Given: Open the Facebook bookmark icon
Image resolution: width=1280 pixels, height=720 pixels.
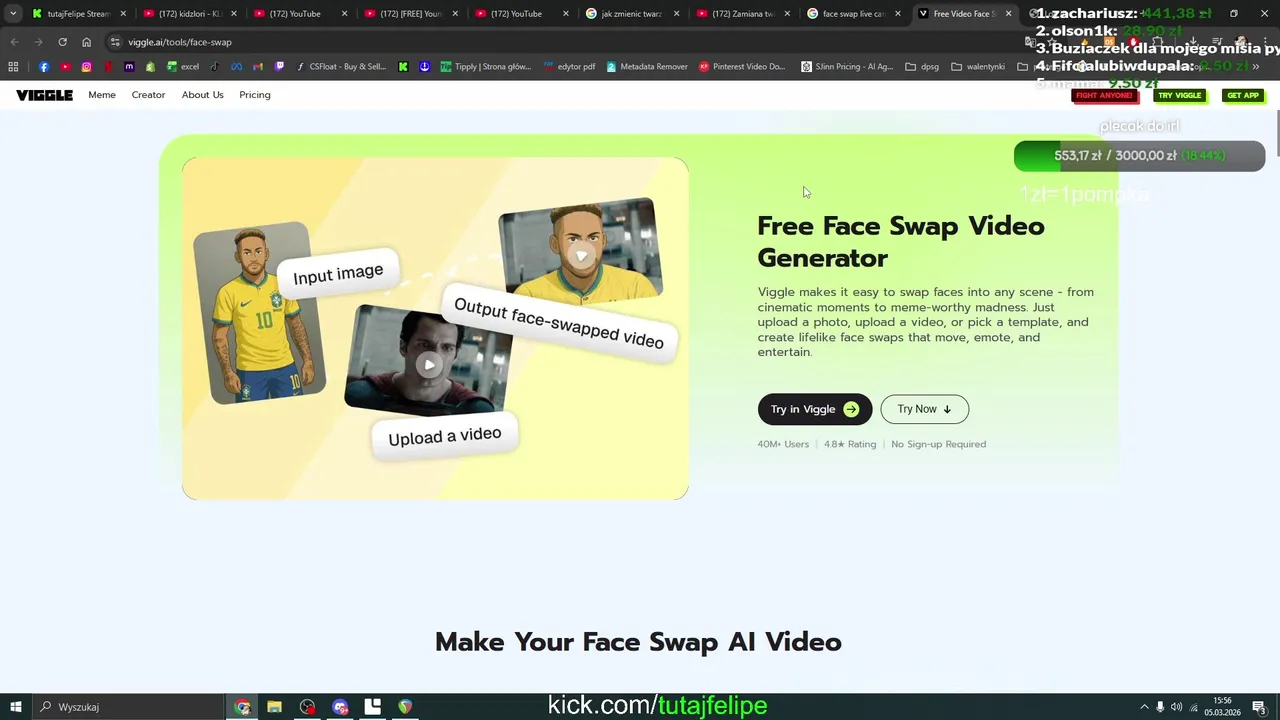Looking at the screenshot, I should [x=44, y=67].
